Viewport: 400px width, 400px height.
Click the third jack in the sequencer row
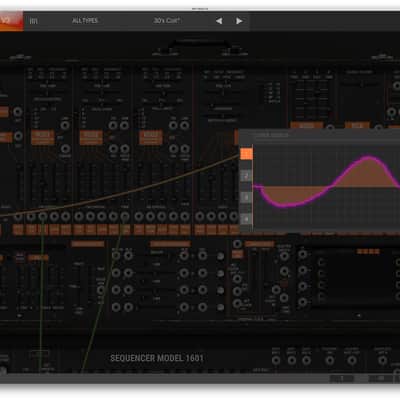pyautogui.click(x=306, y=360)
